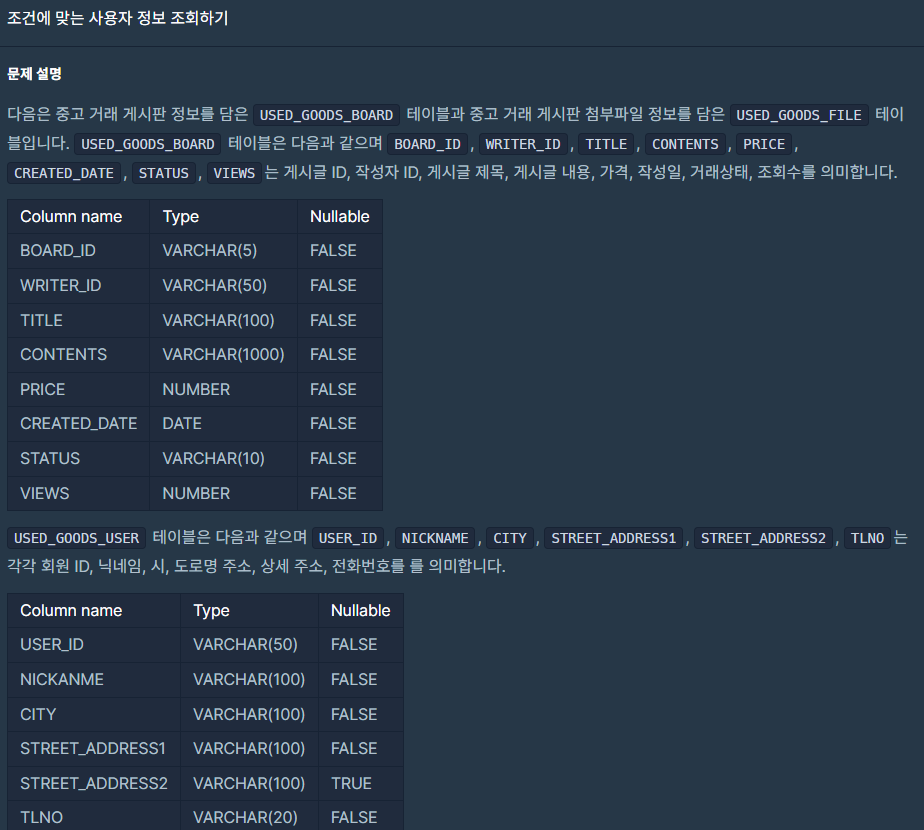Click the VARCHAR(1000) type cell
This screenshot has width=924, height=830.
click(223, 355)
